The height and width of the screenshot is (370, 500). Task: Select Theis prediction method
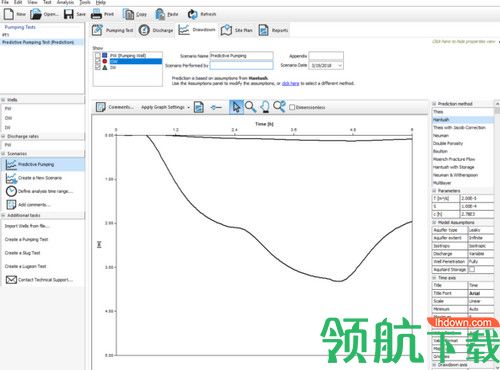tap(463, 112)
